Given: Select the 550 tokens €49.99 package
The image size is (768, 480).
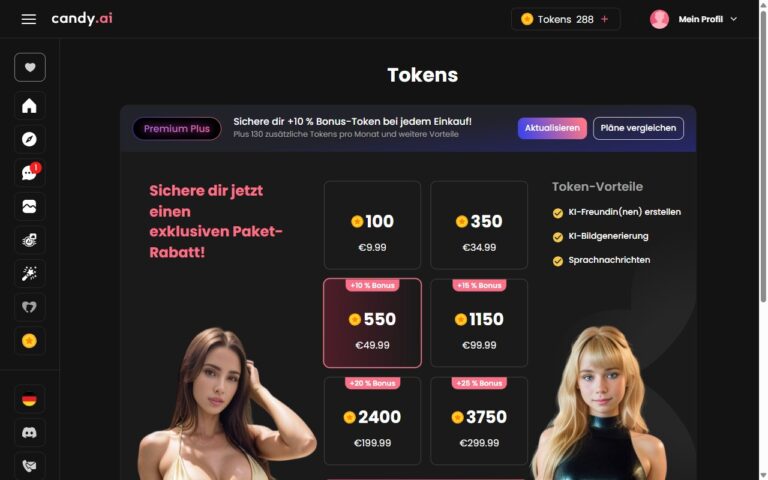Looking at the screenshot, I should (x=372, y=323).
